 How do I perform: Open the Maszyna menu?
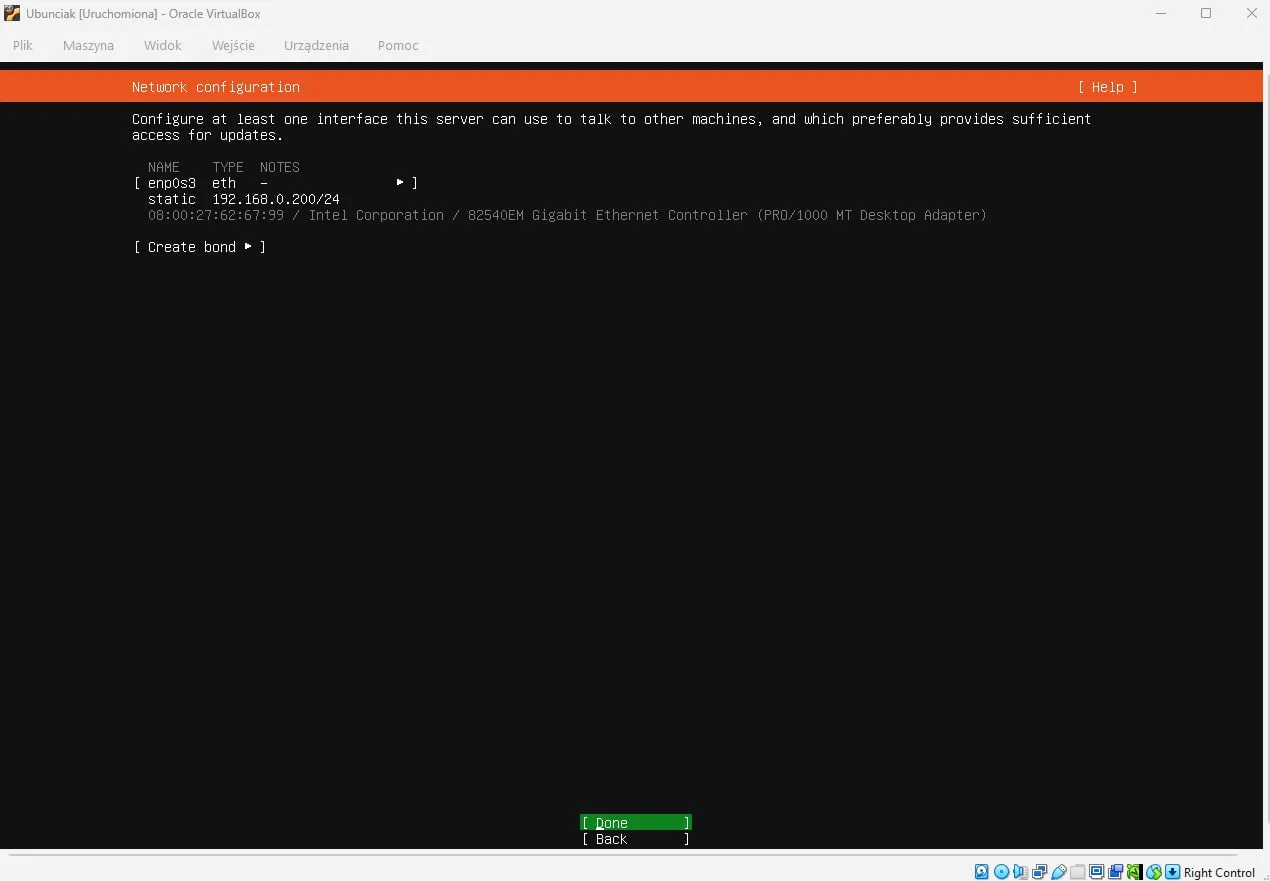88,45
